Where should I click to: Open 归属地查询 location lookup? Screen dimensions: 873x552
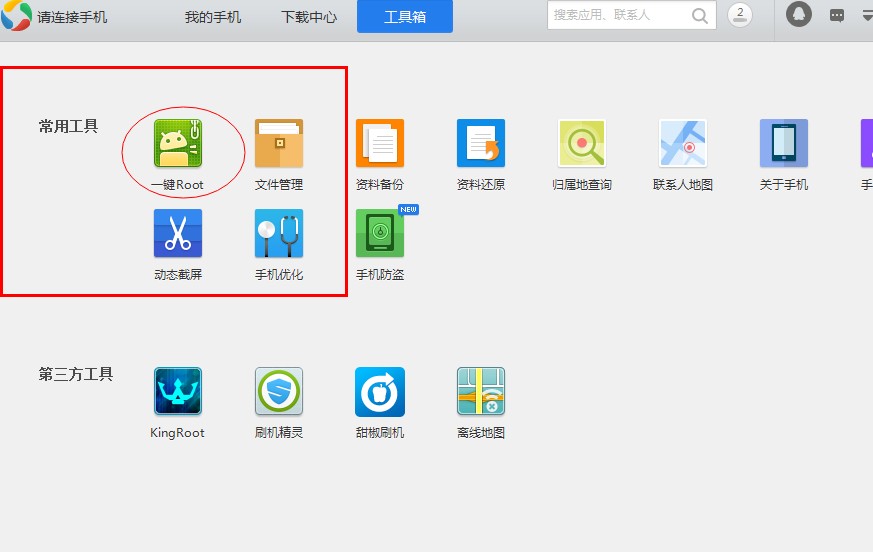(582, 144)
